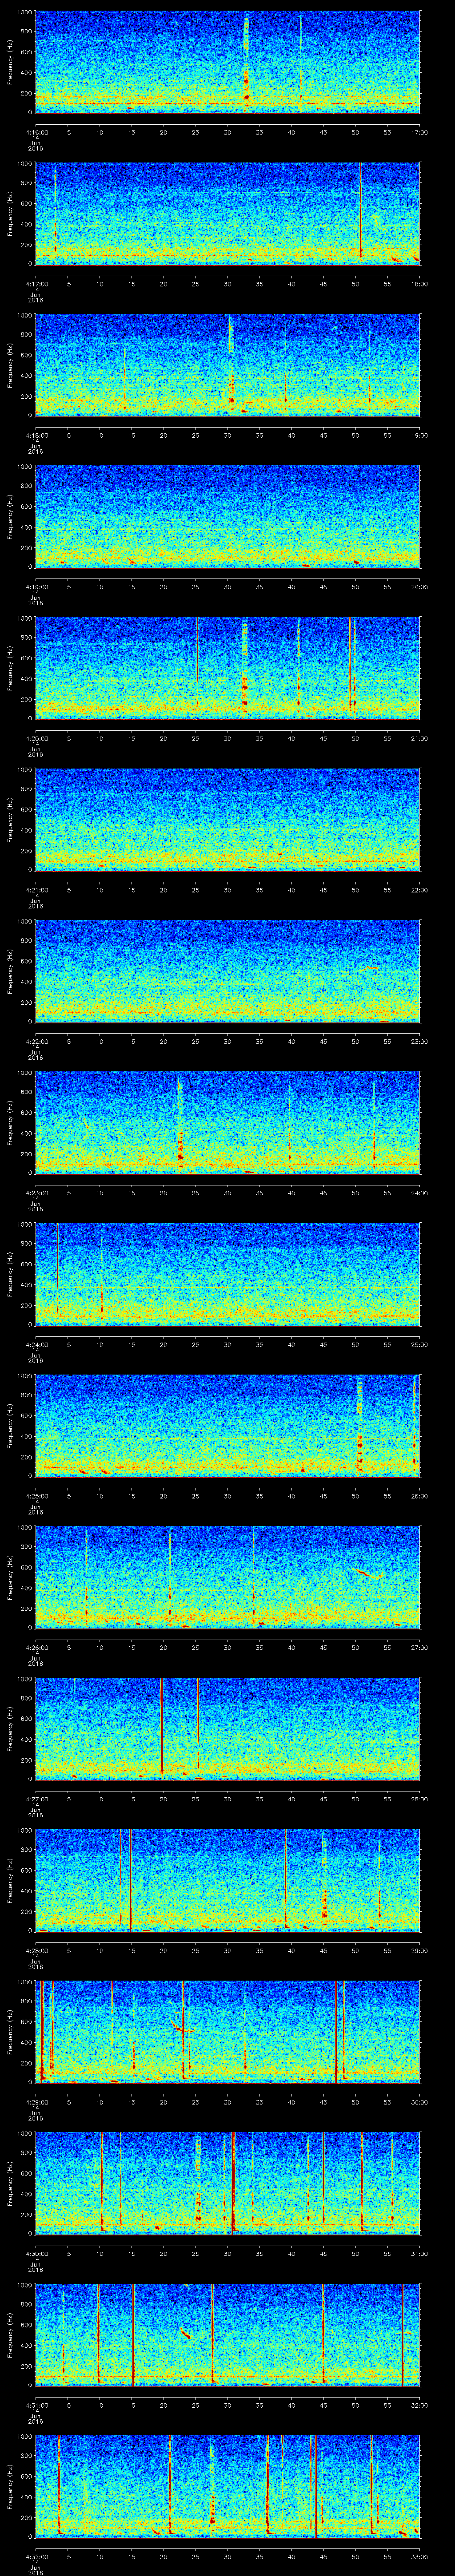Click the 4:26:00 start time label
This screenshot has width=455, height=2576.
click(x=36, y=1647)
